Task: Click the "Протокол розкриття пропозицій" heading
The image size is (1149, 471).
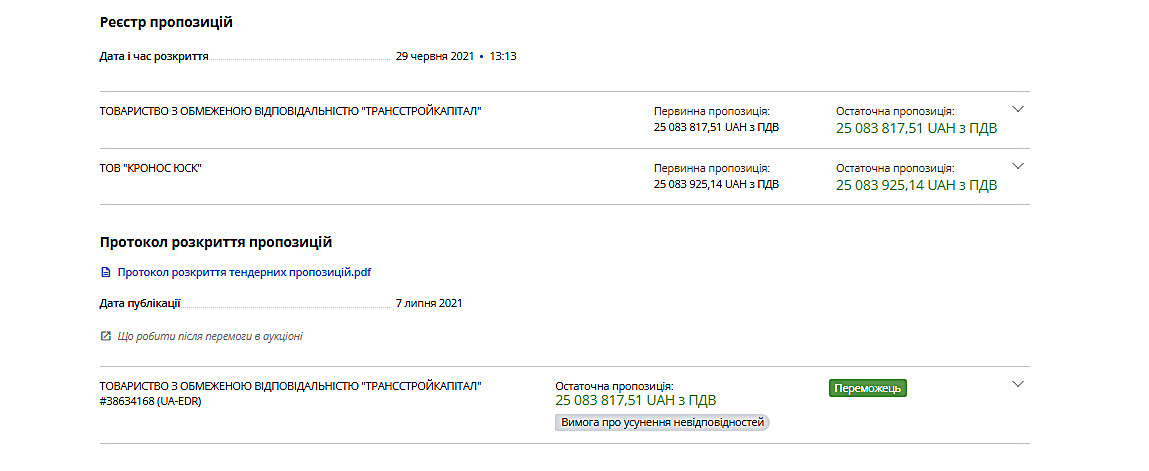Action: tap(216, 242)
